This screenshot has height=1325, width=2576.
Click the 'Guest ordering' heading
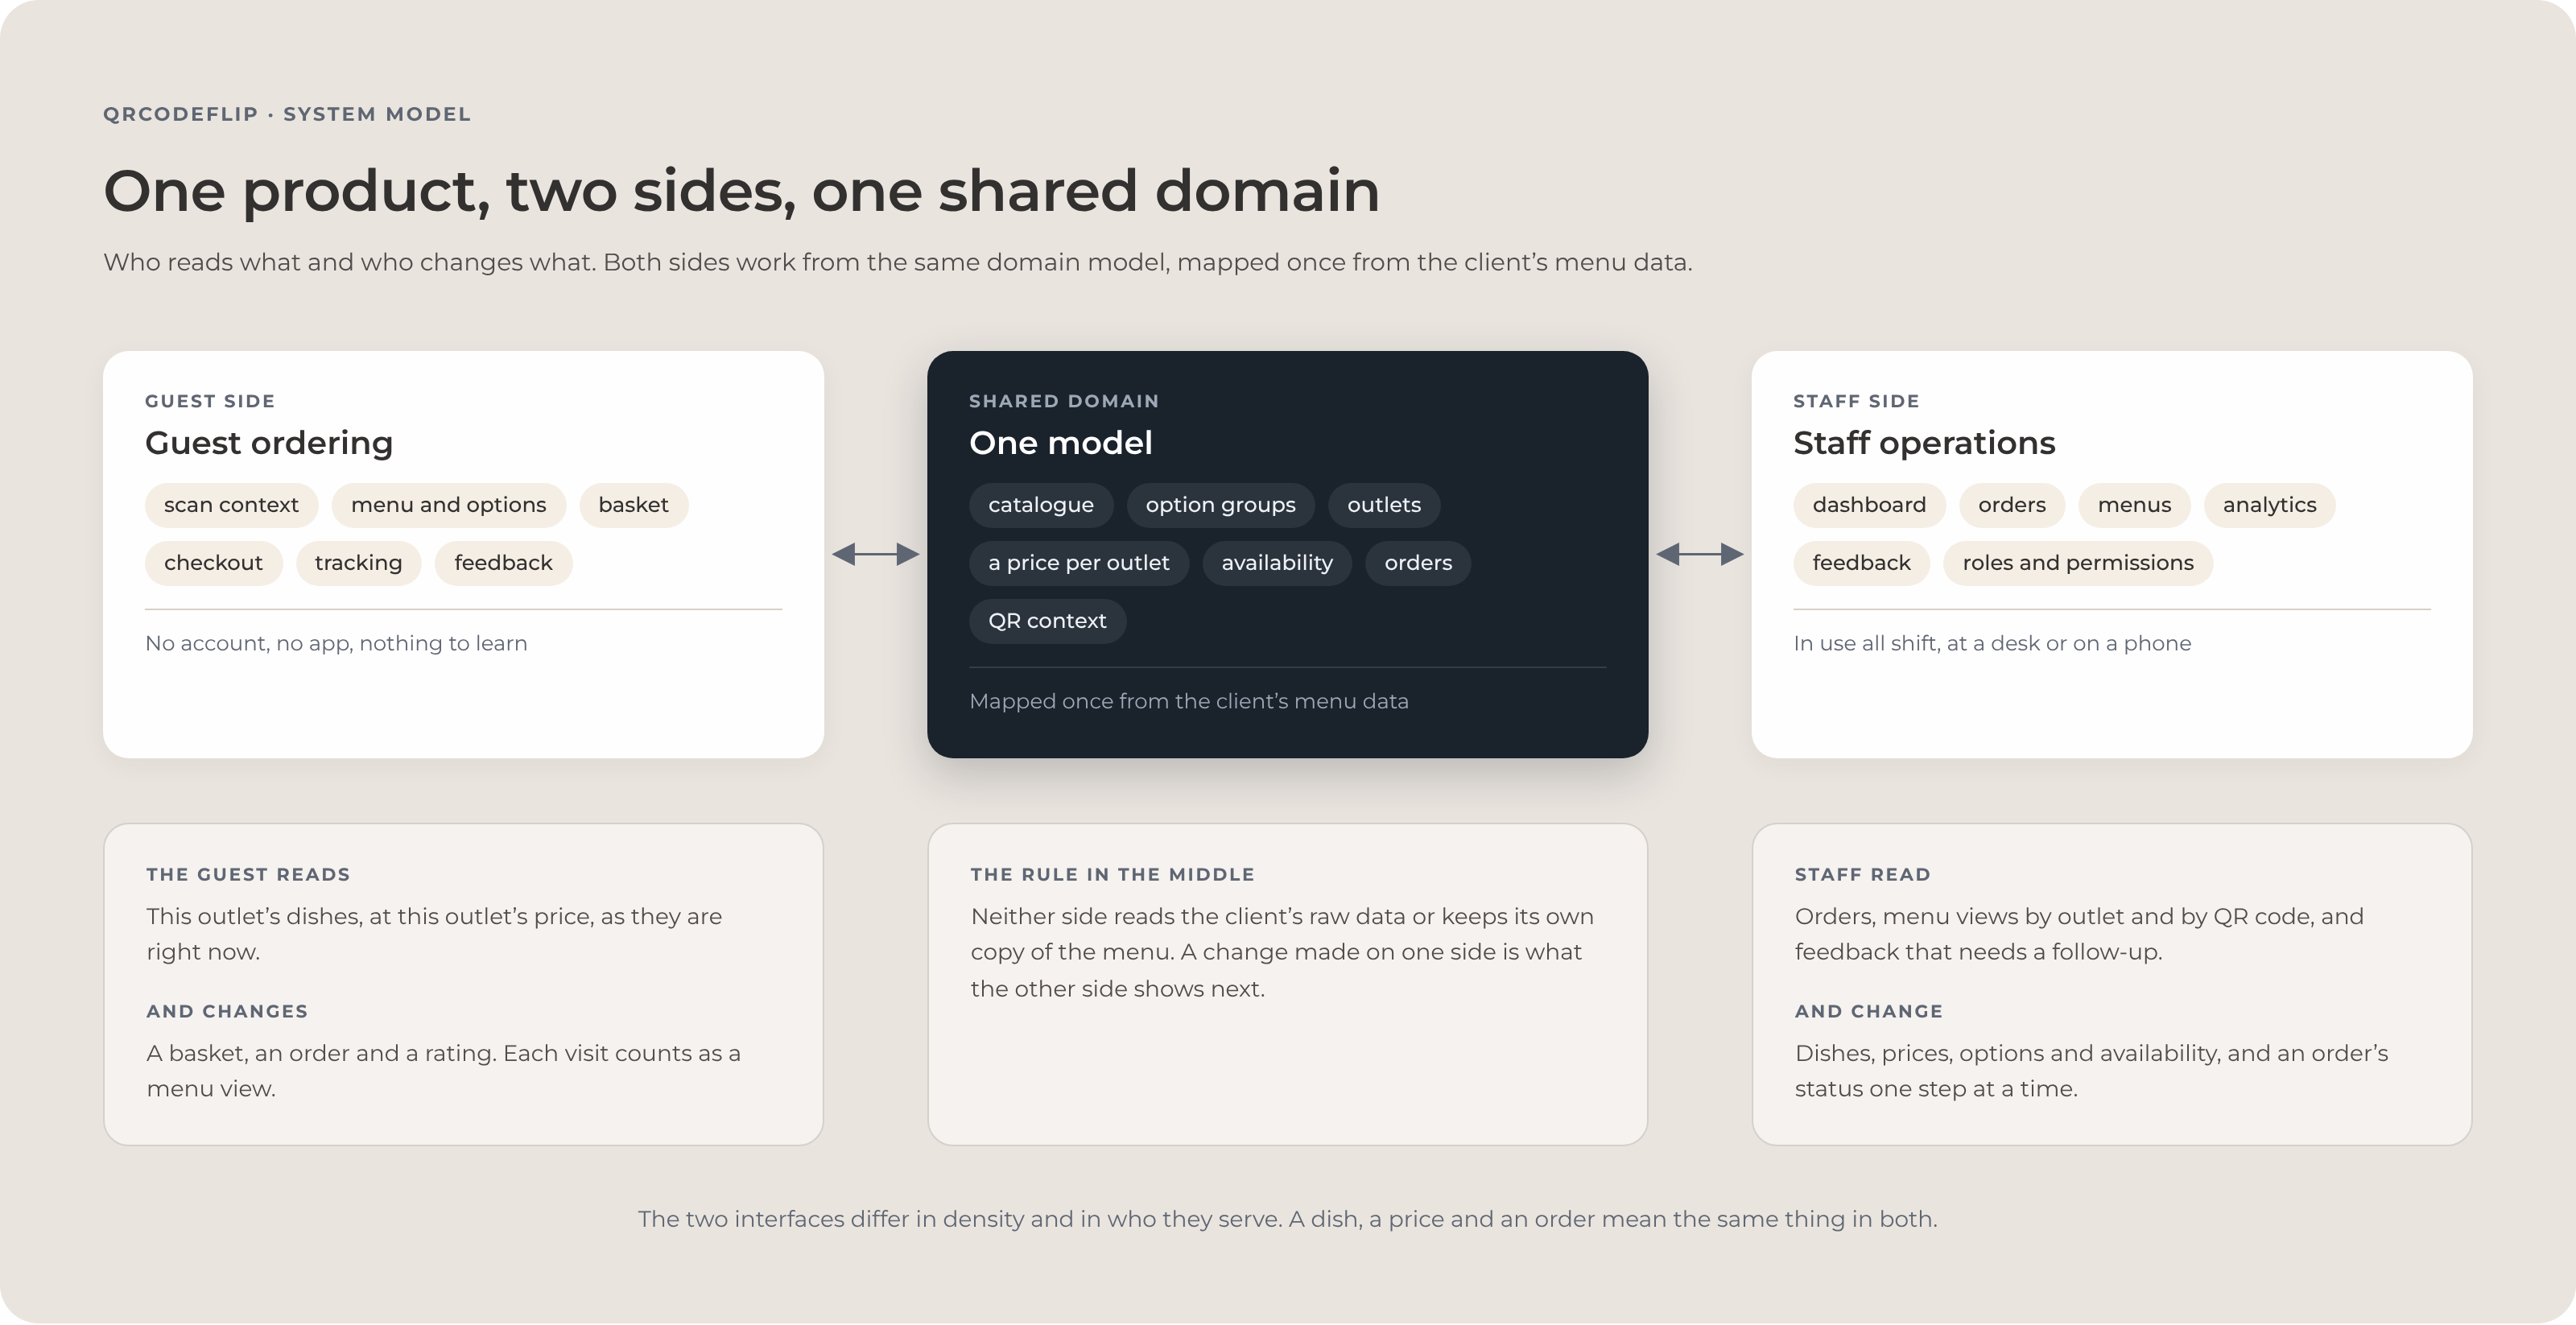pos(269,443)
